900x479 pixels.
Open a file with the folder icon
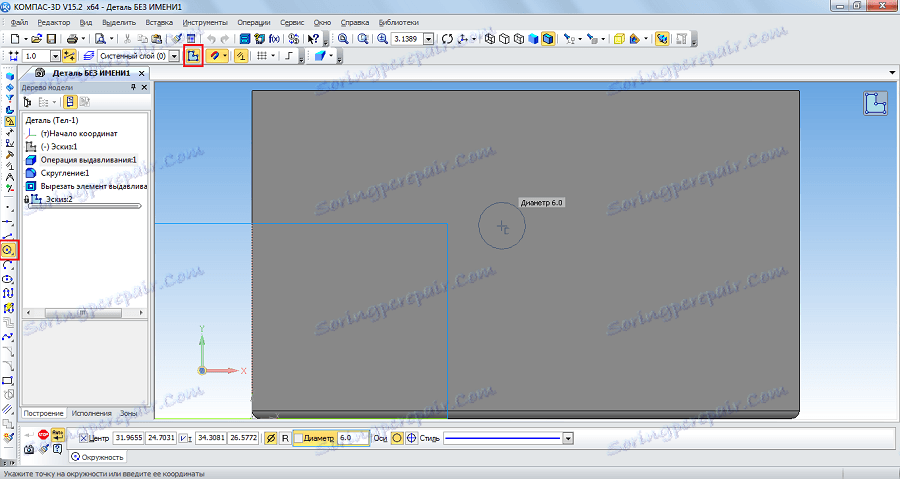[x=36, y=38]
